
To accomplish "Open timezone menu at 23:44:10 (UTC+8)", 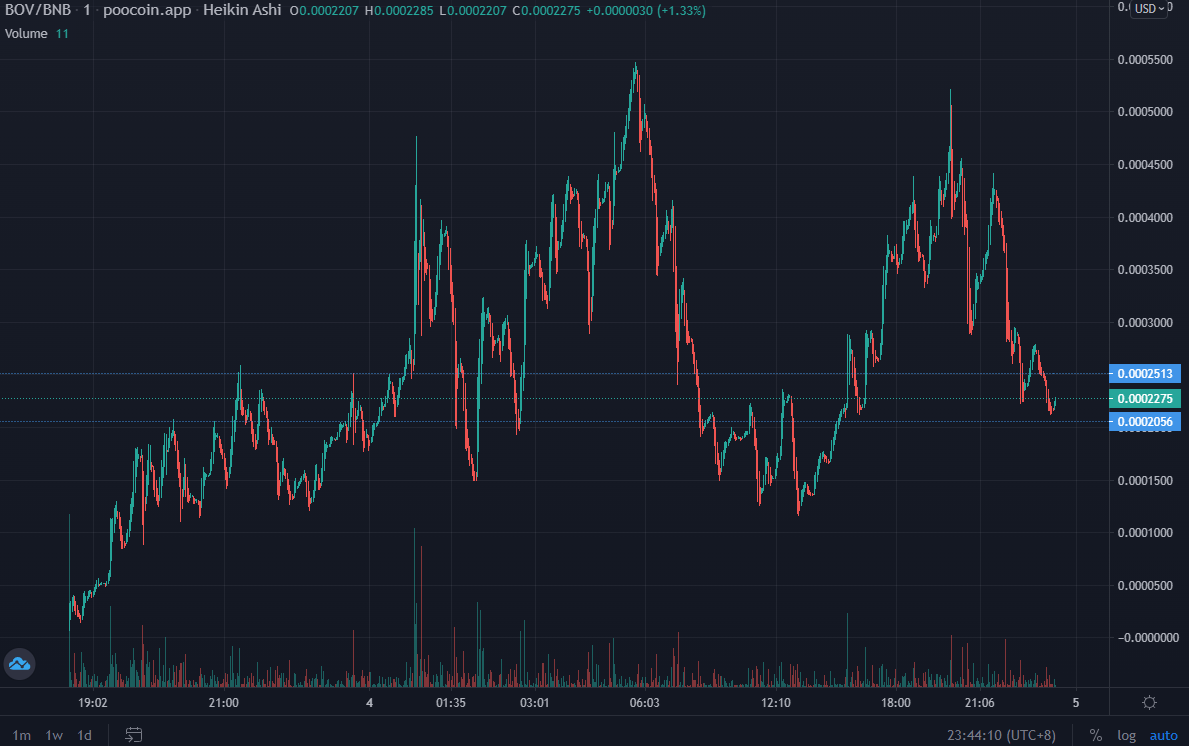I will [1001, 735].
